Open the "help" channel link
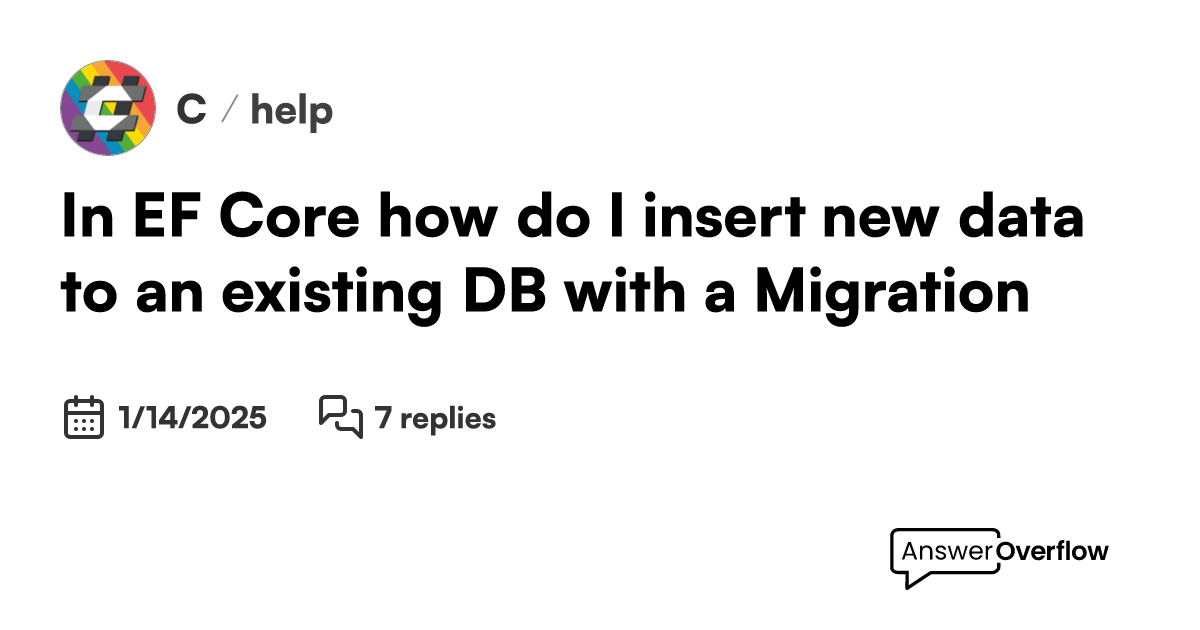Image resolution: width=1200 pixels, height=630 pixels. [x=291, y=110]
